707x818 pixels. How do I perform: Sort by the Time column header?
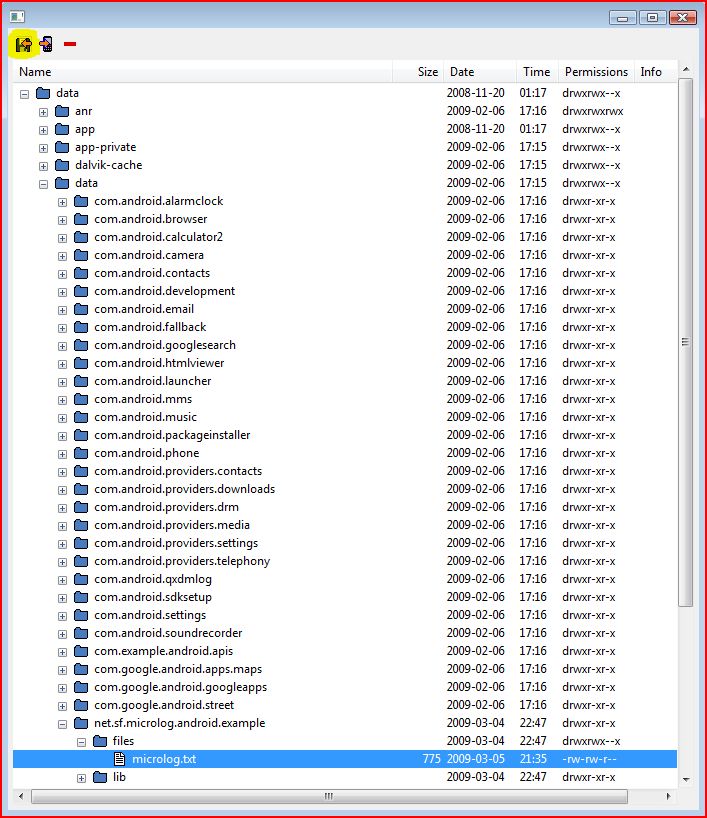[537, 71]
